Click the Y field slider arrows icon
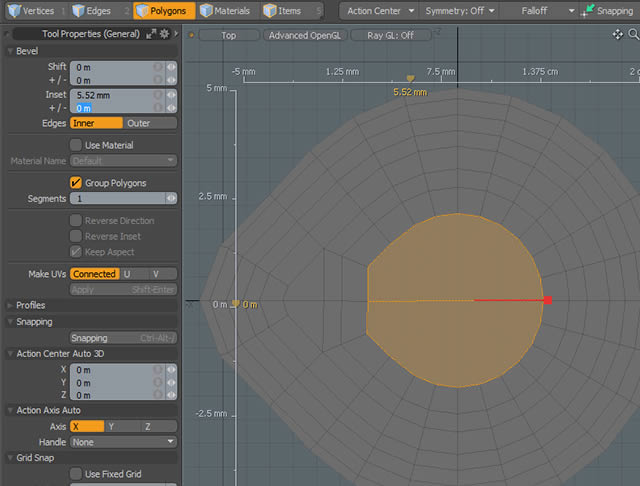640x486 pixels. pos(171,382)
